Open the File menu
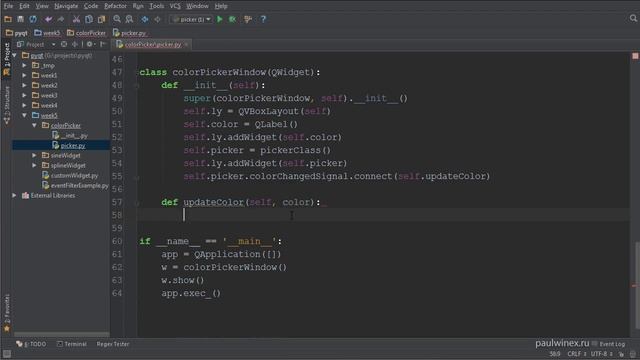The height and width of the screenshot is (360, 640). [8, 6]
